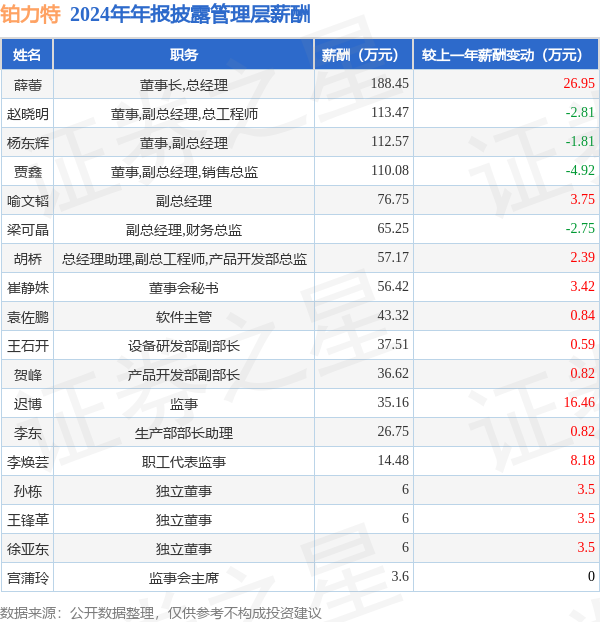This screenshot has width=600, height=622.
Task: Click salary value 57.17
Action: click(393, 257)
